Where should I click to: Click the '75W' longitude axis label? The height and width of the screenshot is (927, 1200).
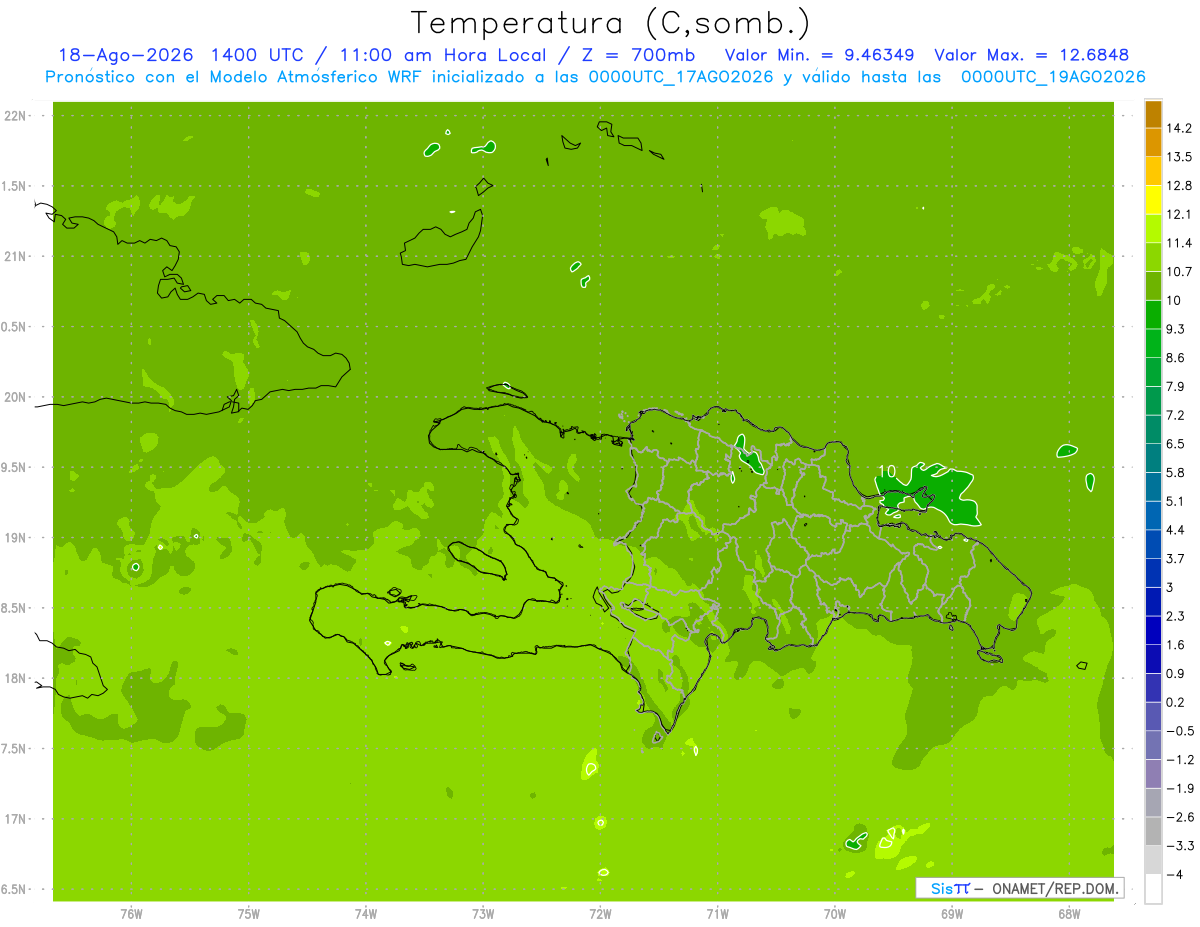249,913
